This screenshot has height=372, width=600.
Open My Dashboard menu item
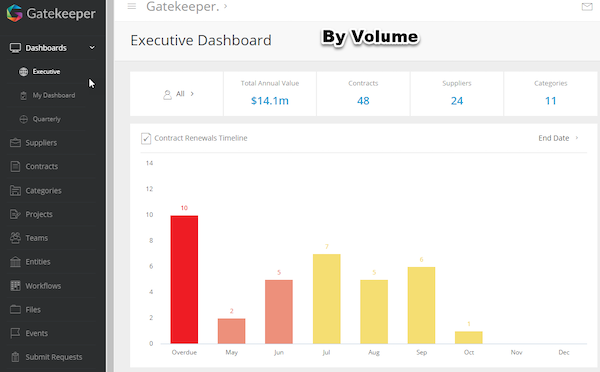coord(54,95)
